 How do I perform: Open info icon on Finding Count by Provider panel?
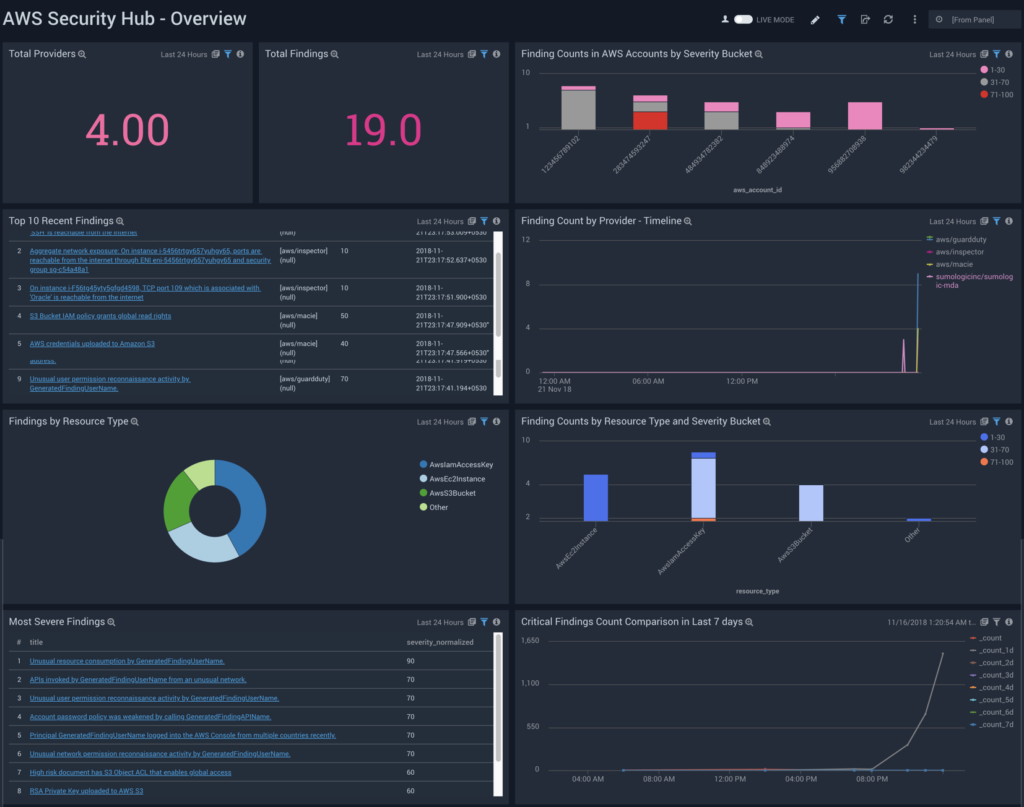(1009, 221)
